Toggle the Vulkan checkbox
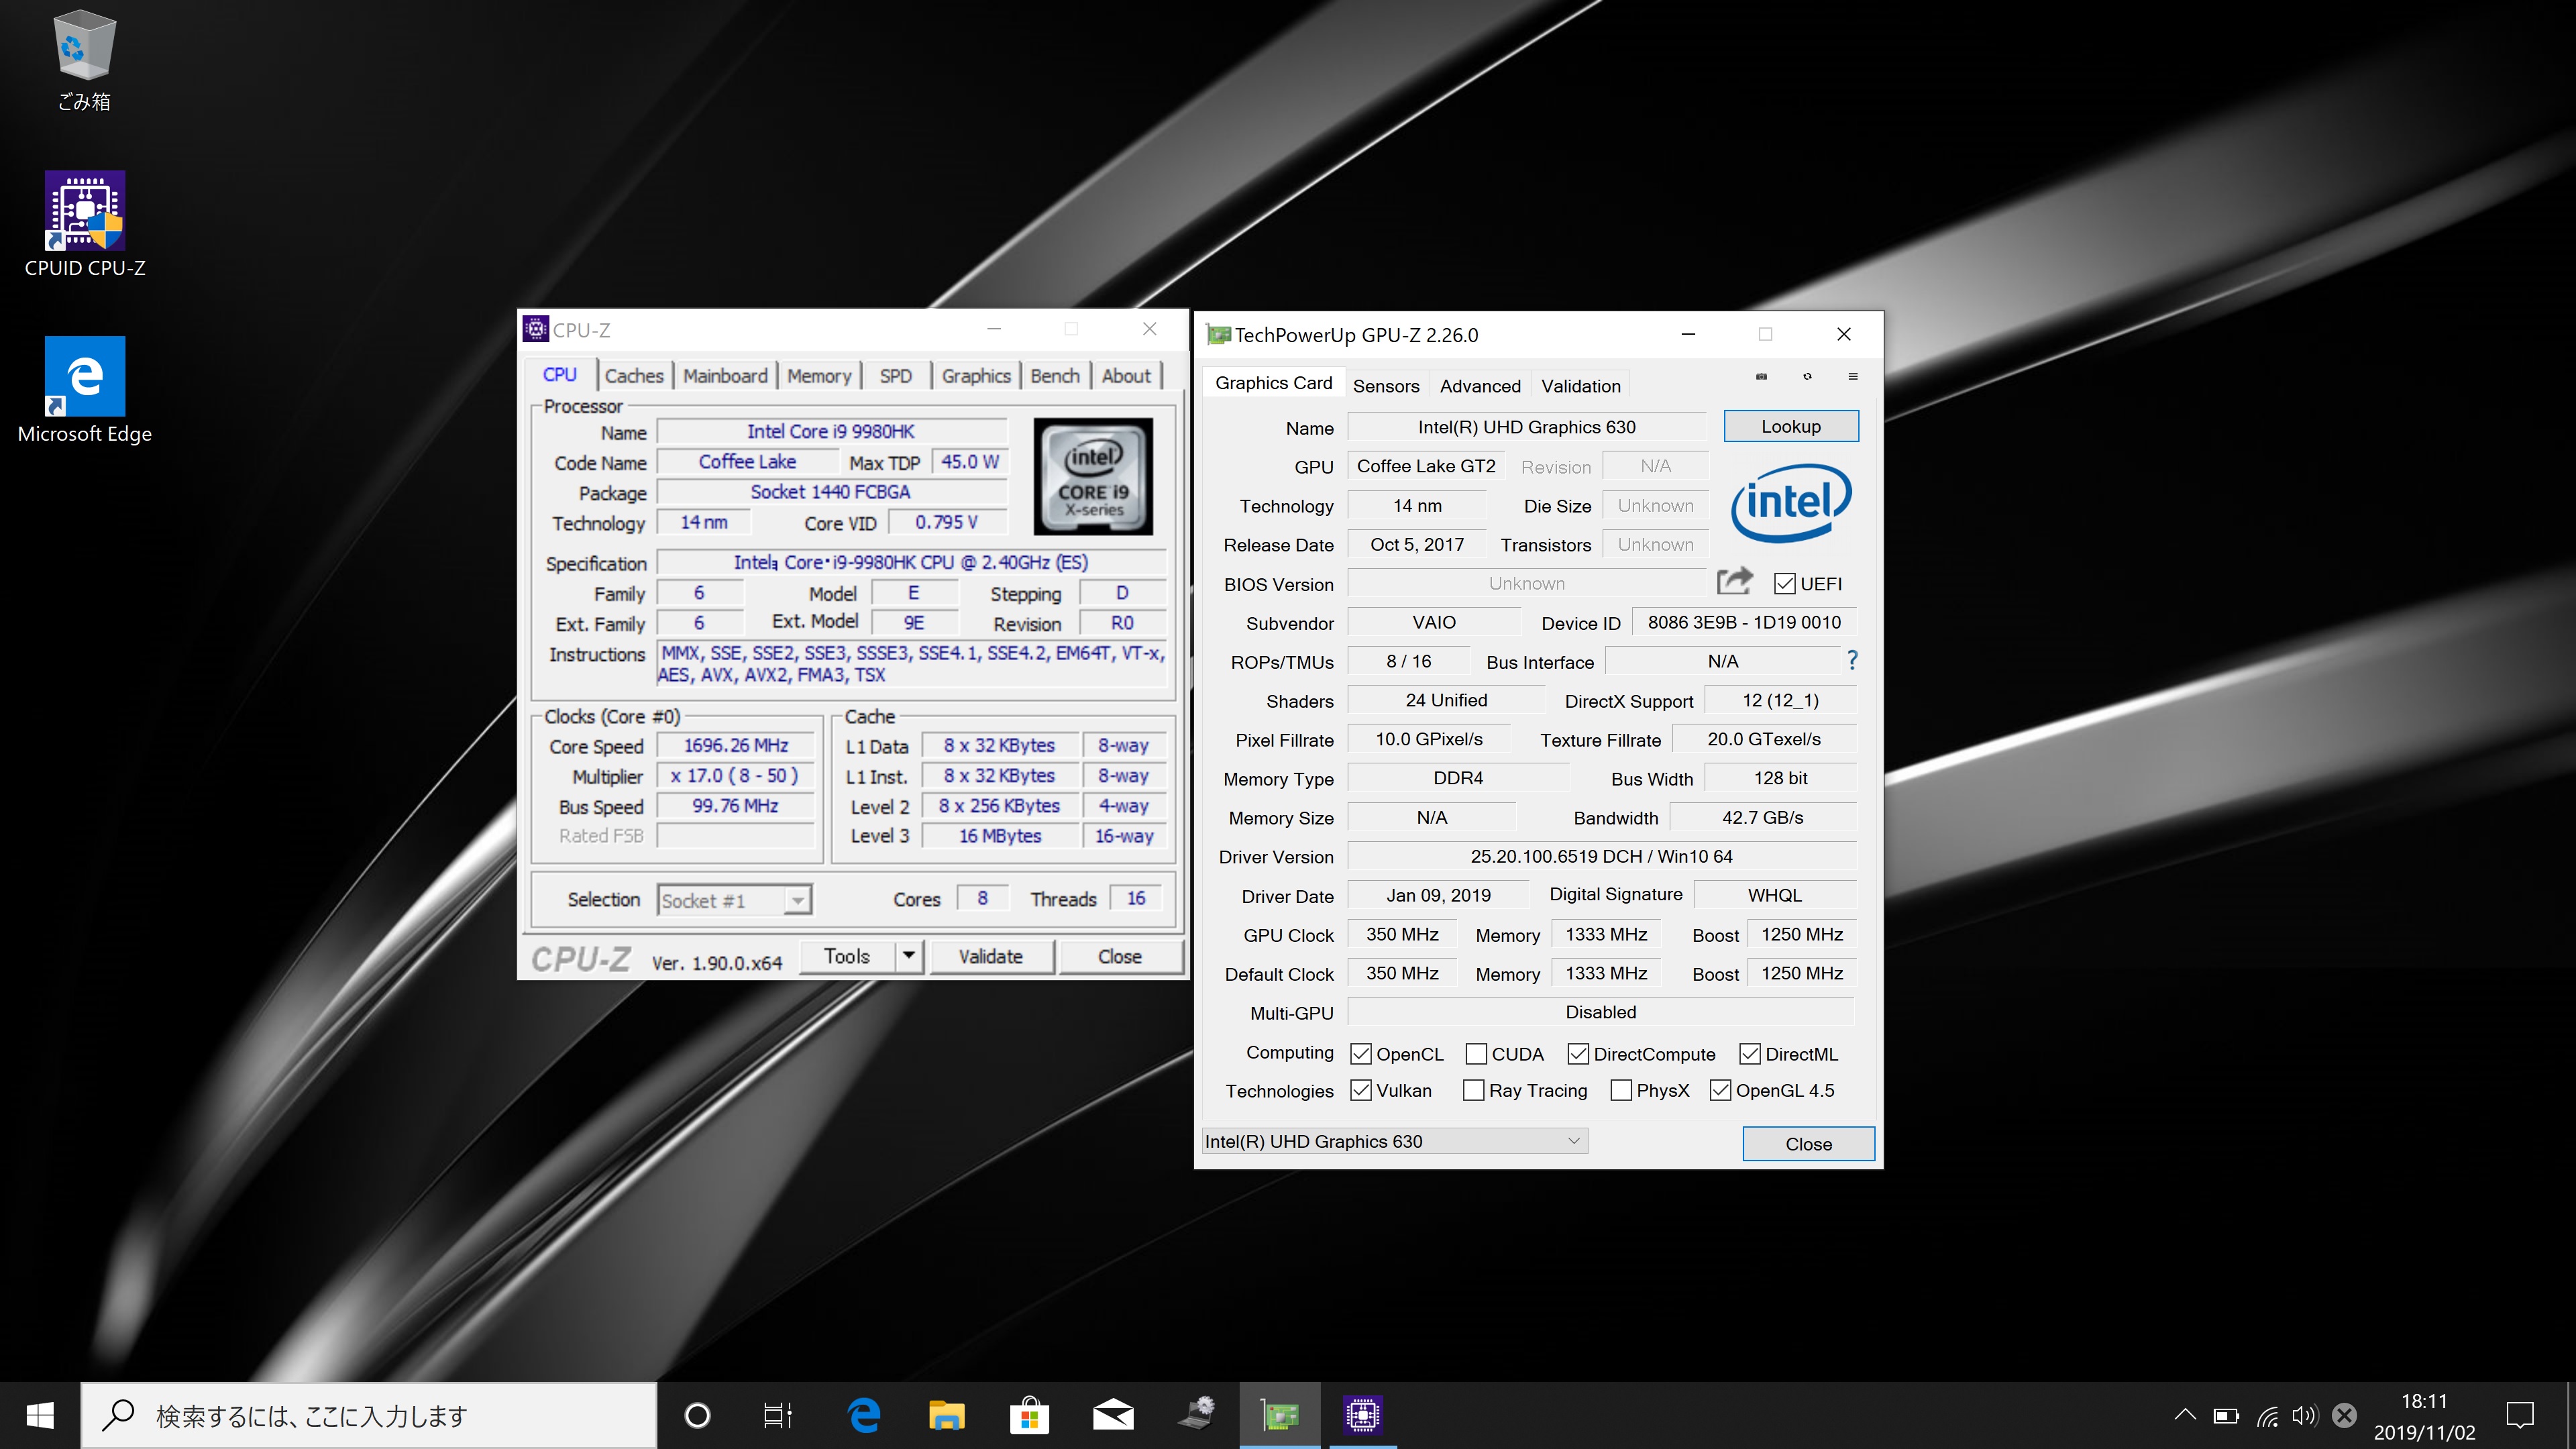2576x1449 pixels. [1361, 1090]
